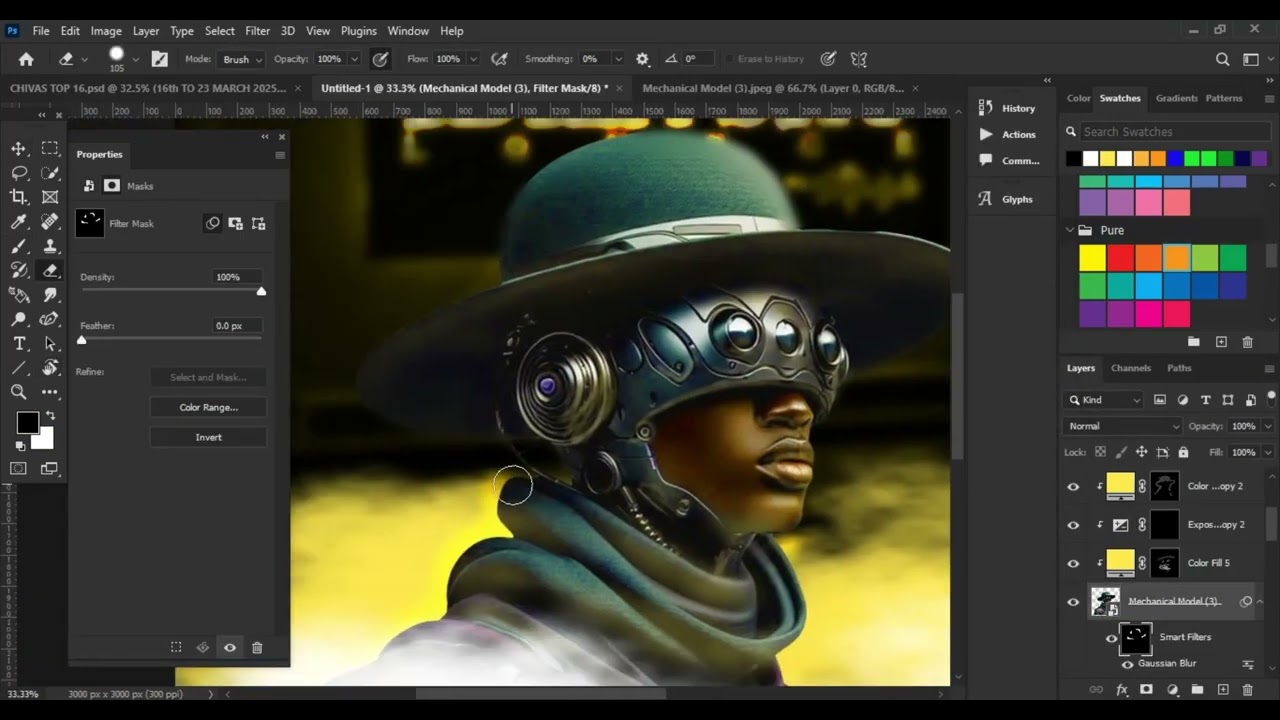
Task: Open the eraser Mode dropdown
Action: coord(242,59)
